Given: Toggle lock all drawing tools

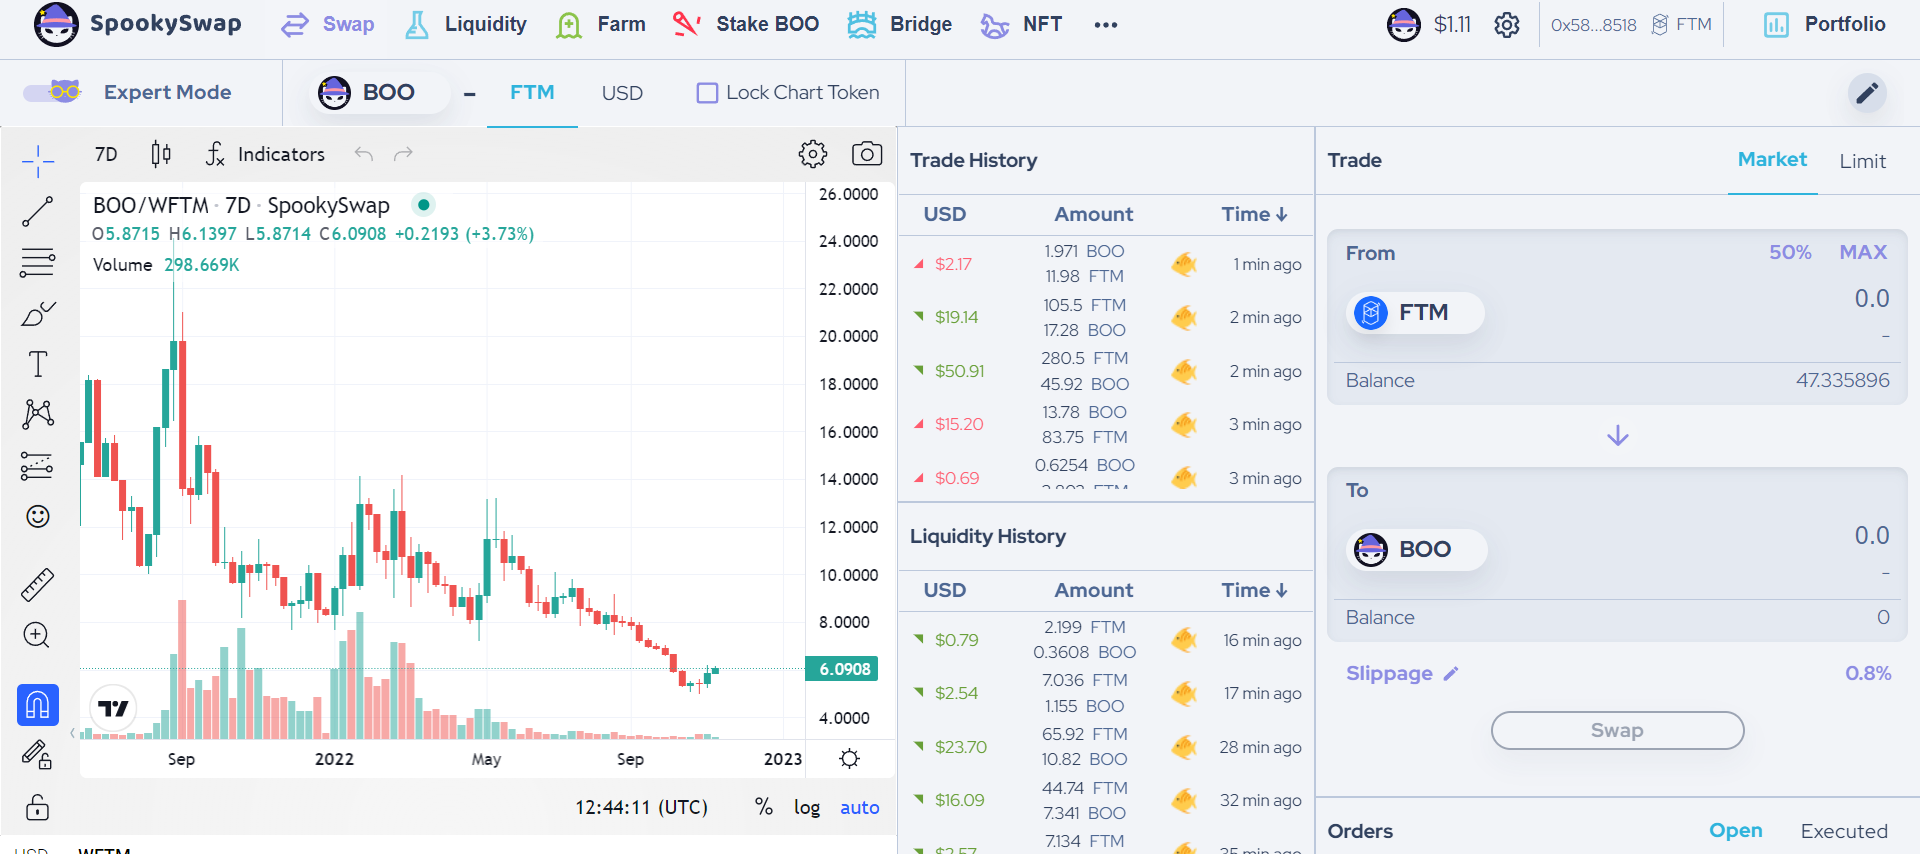Looking at the screenshot, I should tap(38, 806).
